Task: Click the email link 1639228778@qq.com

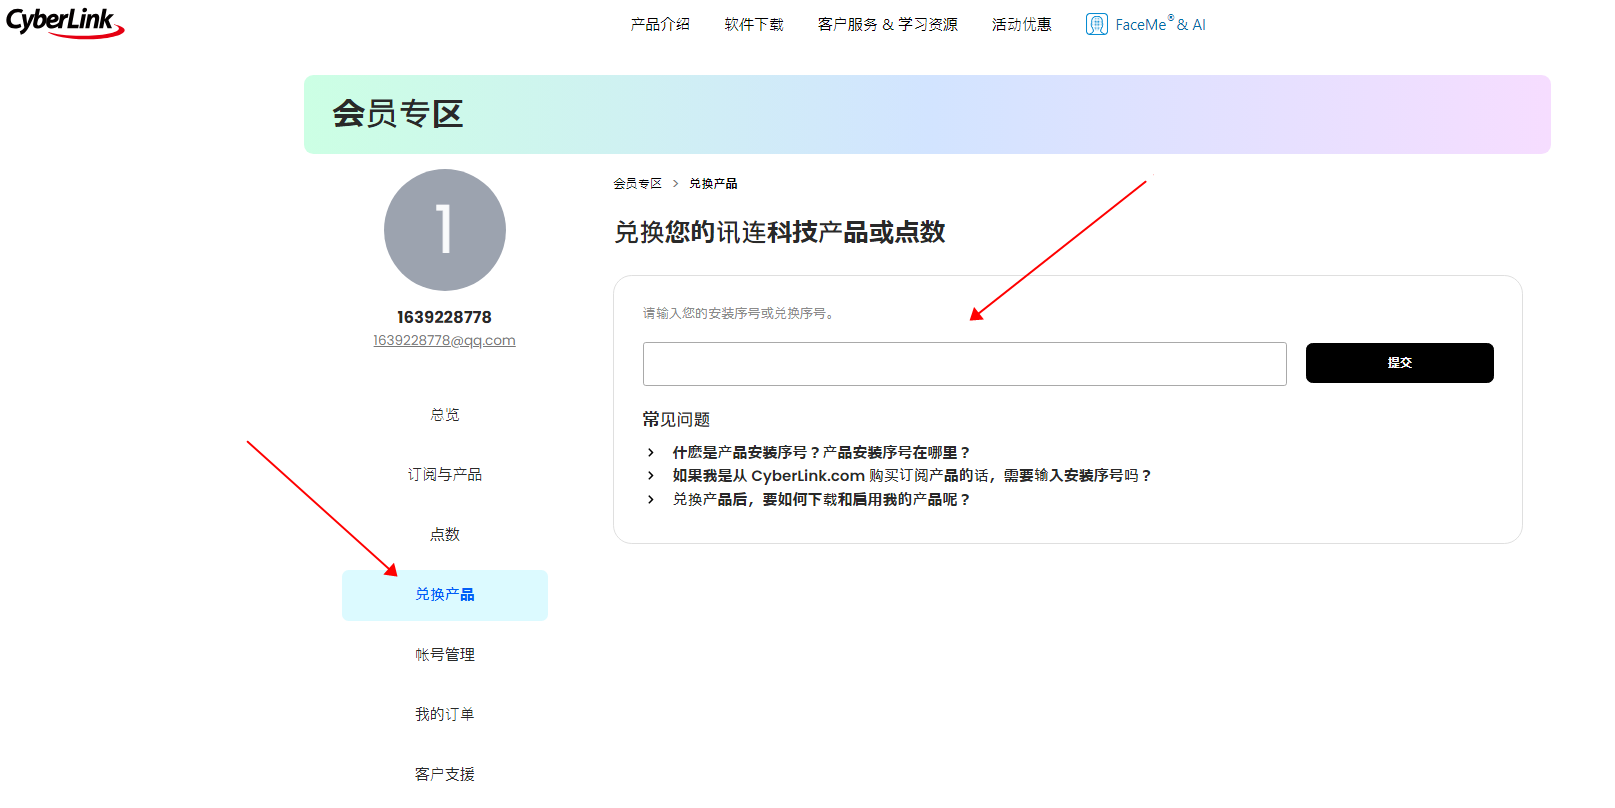Action: [444, 340]
